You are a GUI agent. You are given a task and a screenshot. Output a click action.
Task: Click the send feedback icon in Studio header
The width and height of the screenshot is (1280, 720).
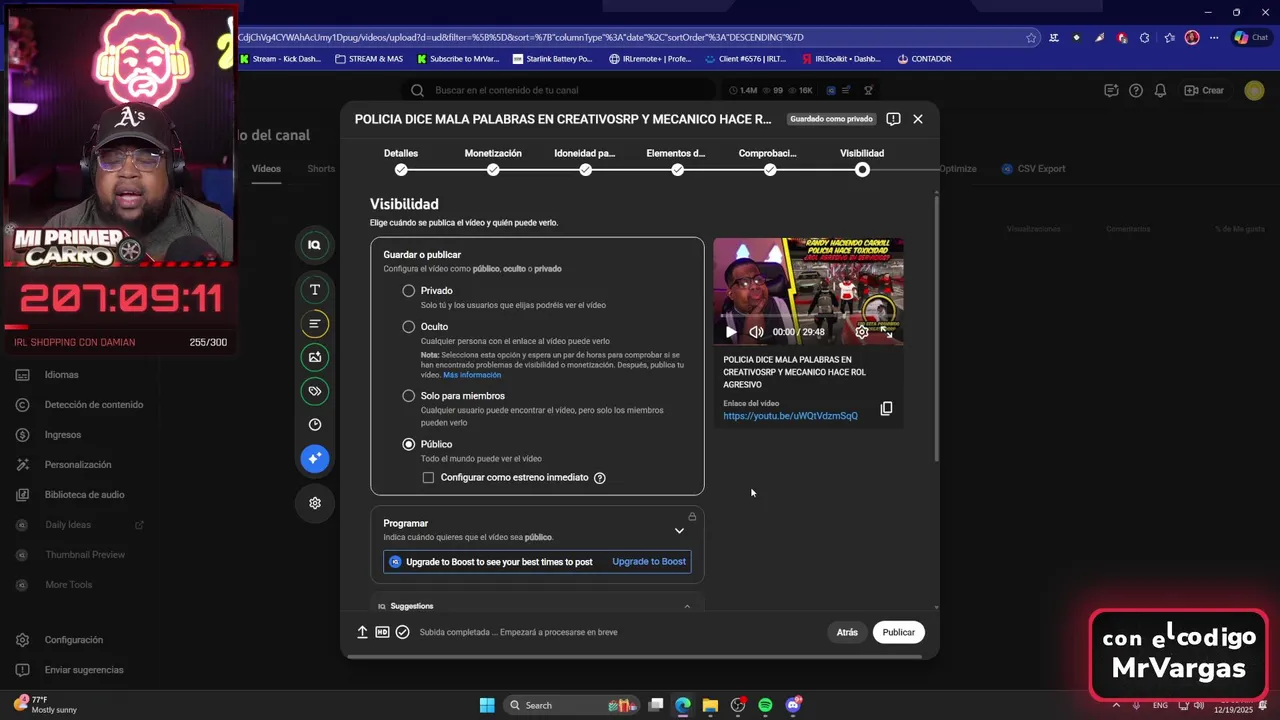pyautogui.click(x=1111, y=90)
